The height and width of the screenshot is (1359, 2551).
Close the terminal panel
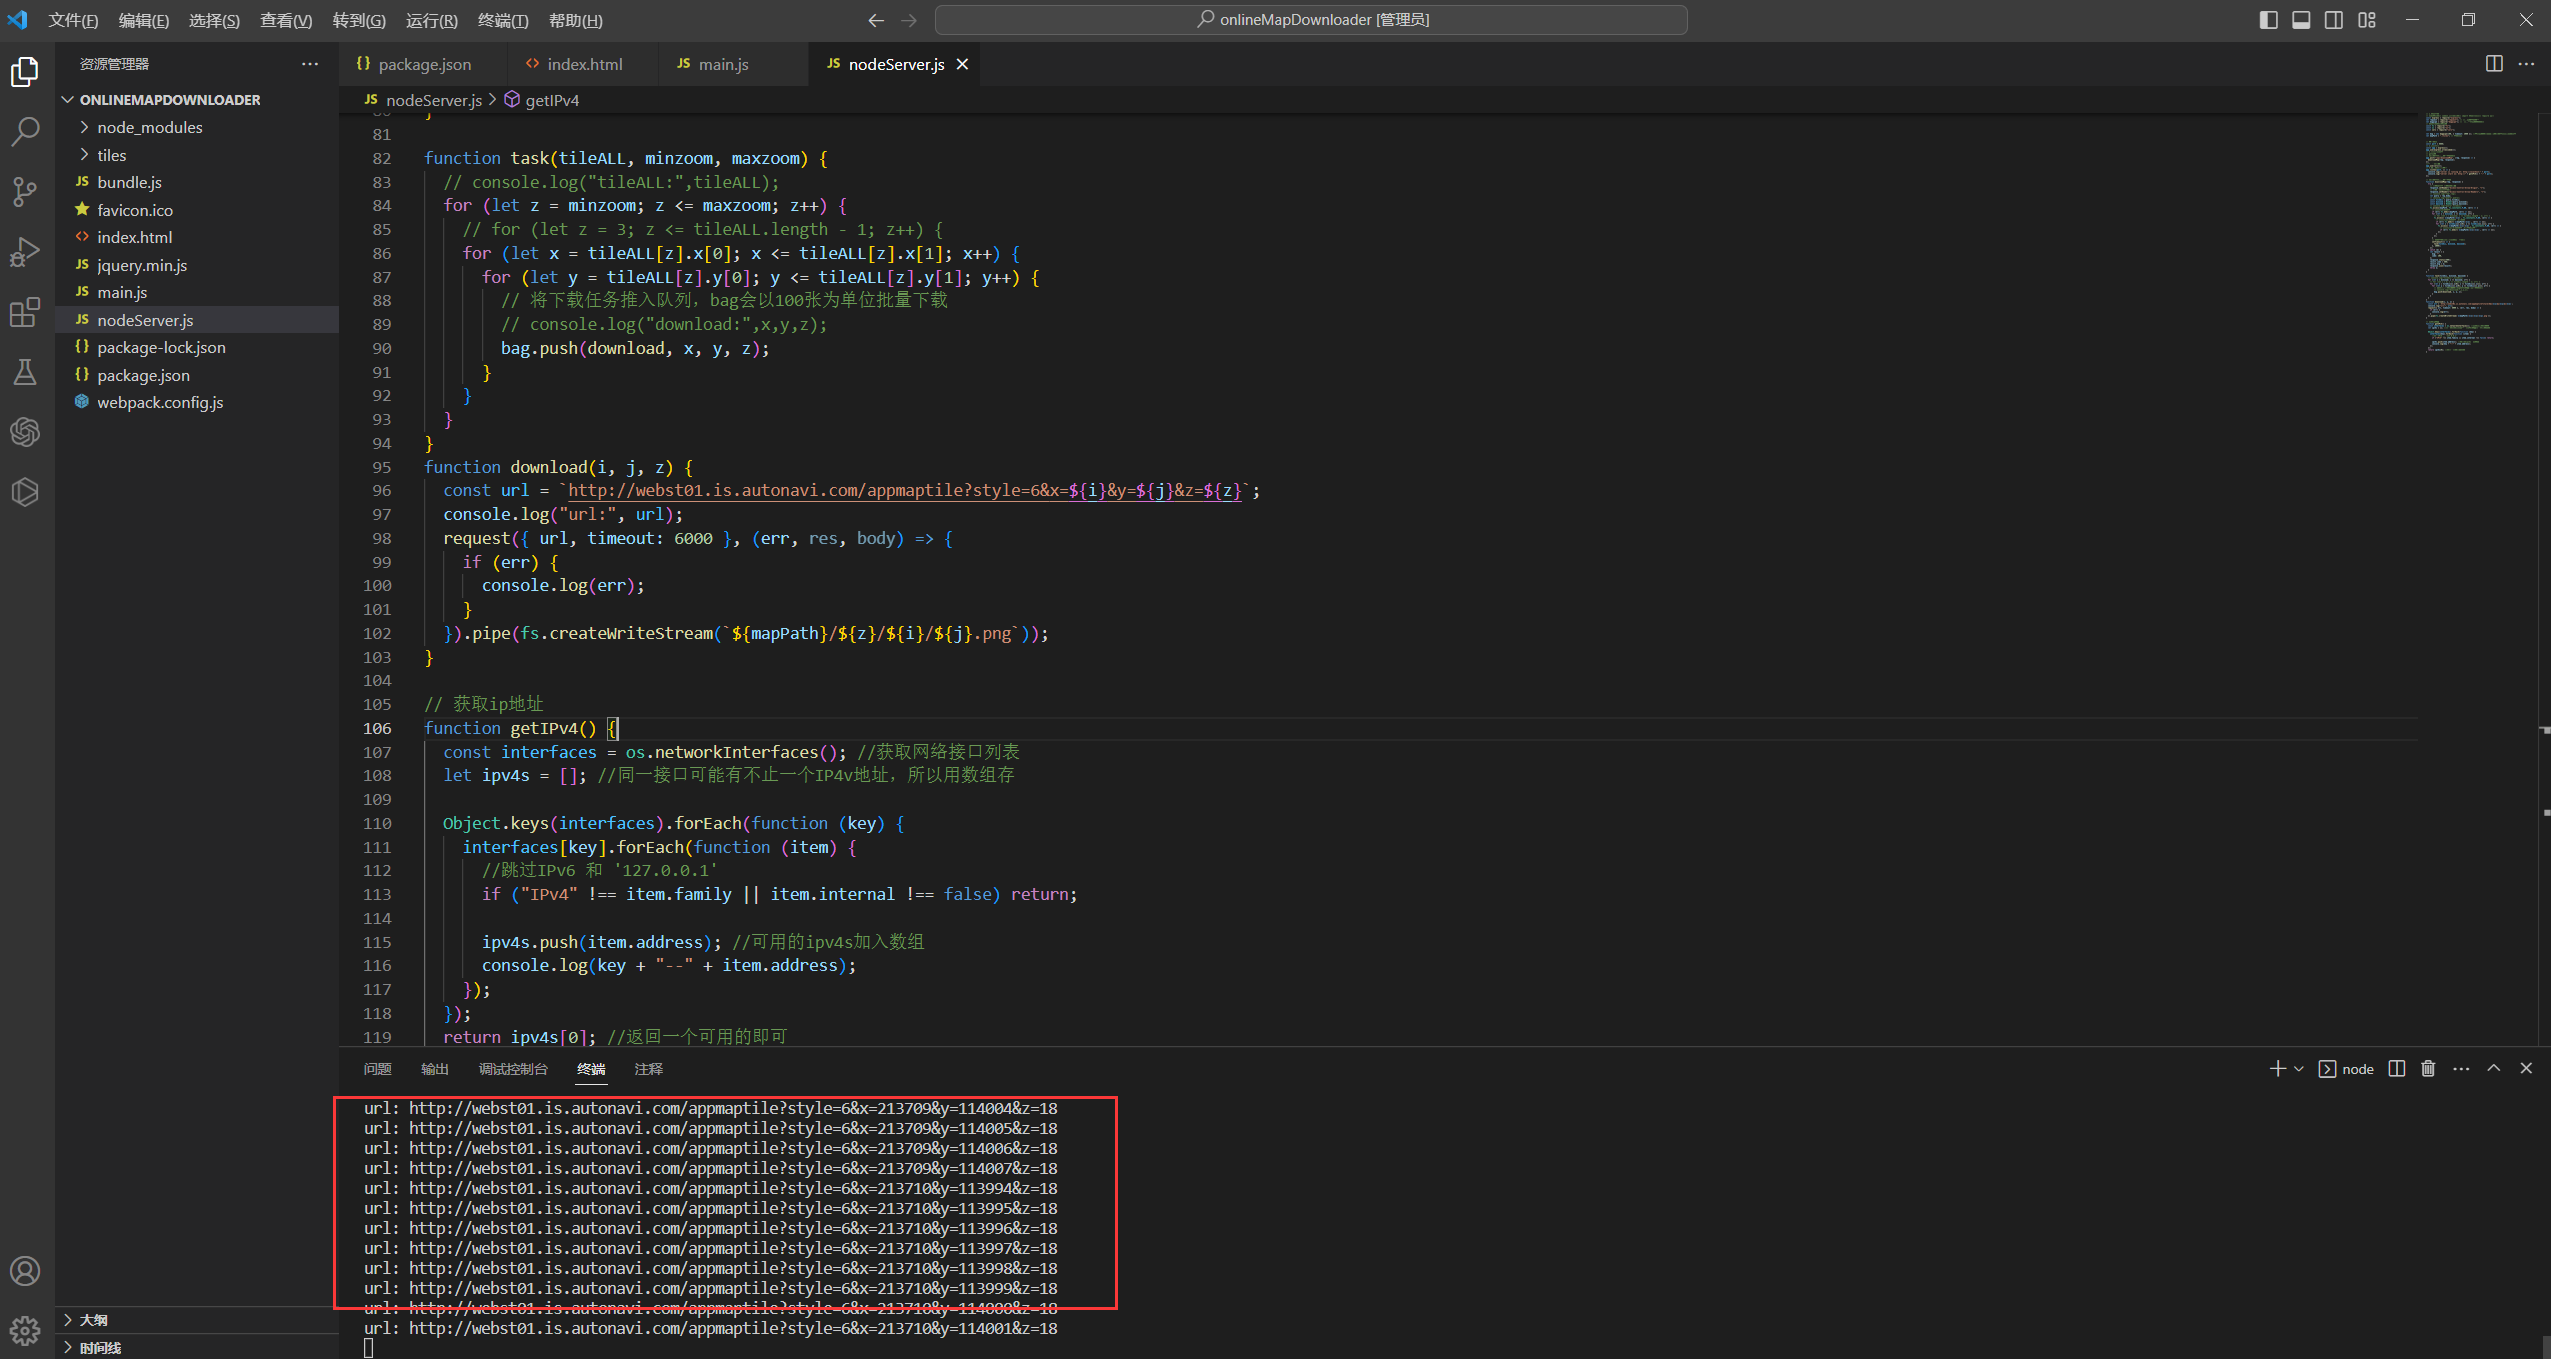(x=2526, y=1069)
